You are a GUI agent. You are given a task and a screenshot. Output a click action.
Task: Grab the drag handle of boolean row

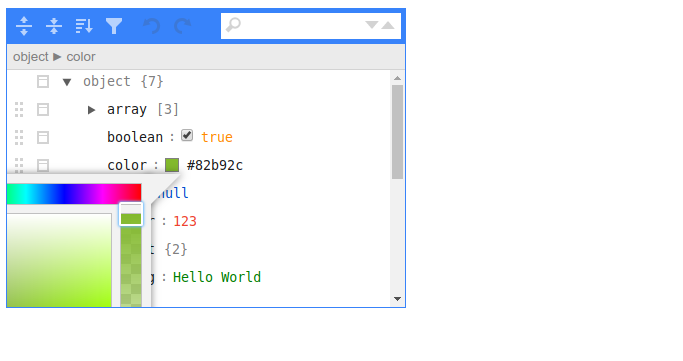(19, 138)
